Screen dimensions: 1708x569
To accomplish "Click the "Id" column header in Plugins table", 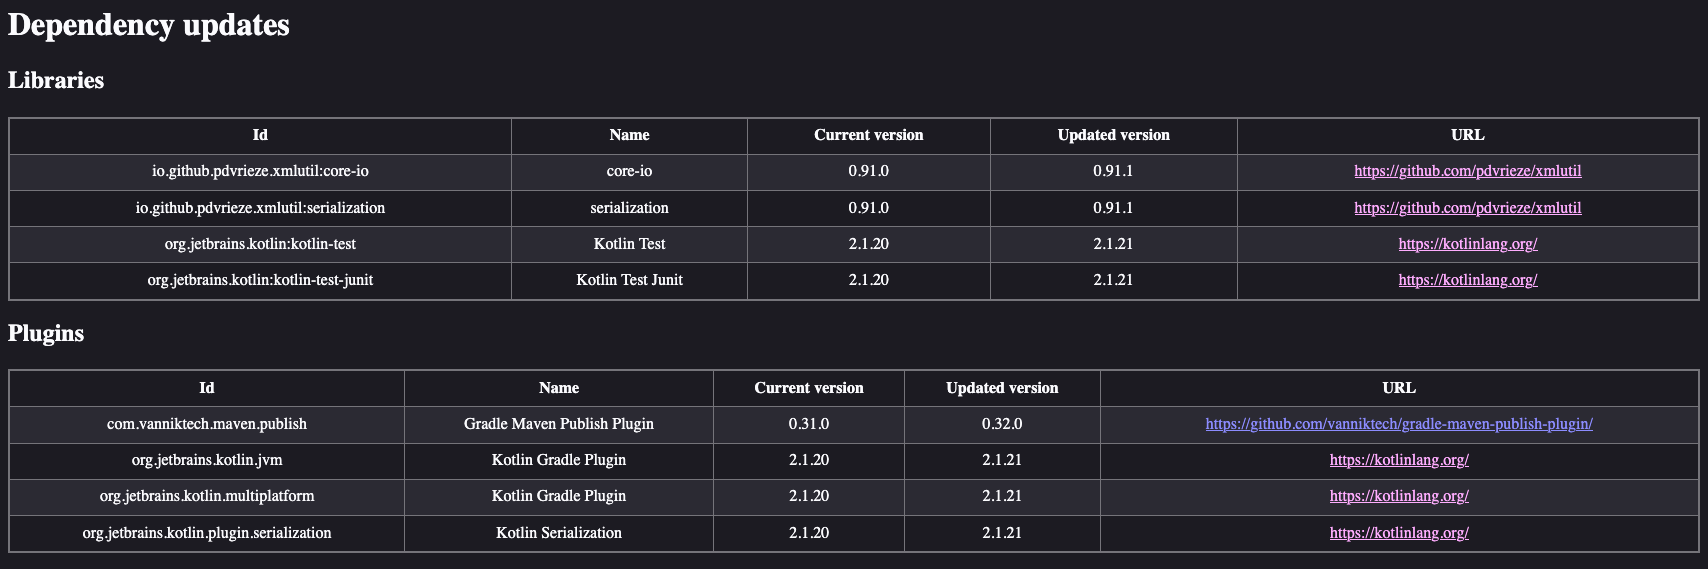I will pos(207,388).
